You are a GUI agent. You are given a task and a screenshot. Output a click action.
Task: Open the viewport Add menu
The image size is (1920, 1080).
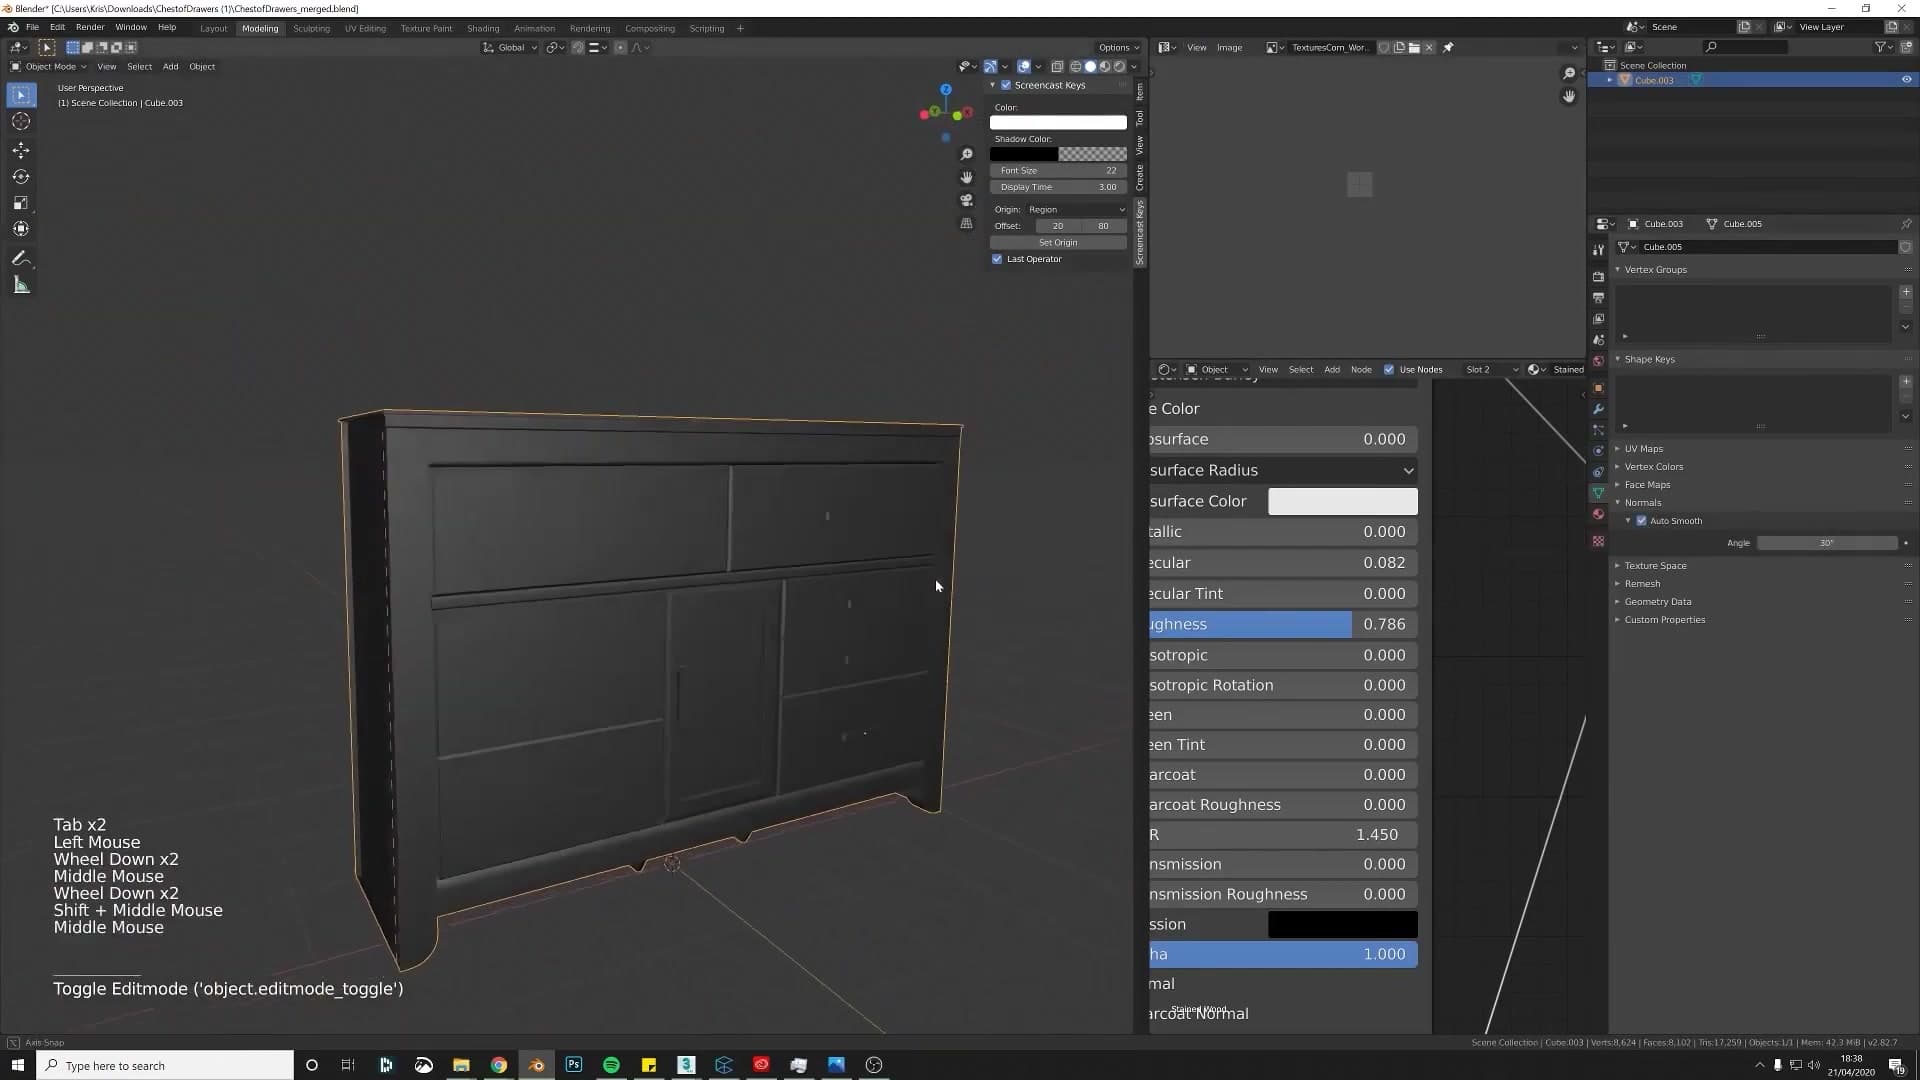pyautogui.click(x=170, y=67)
